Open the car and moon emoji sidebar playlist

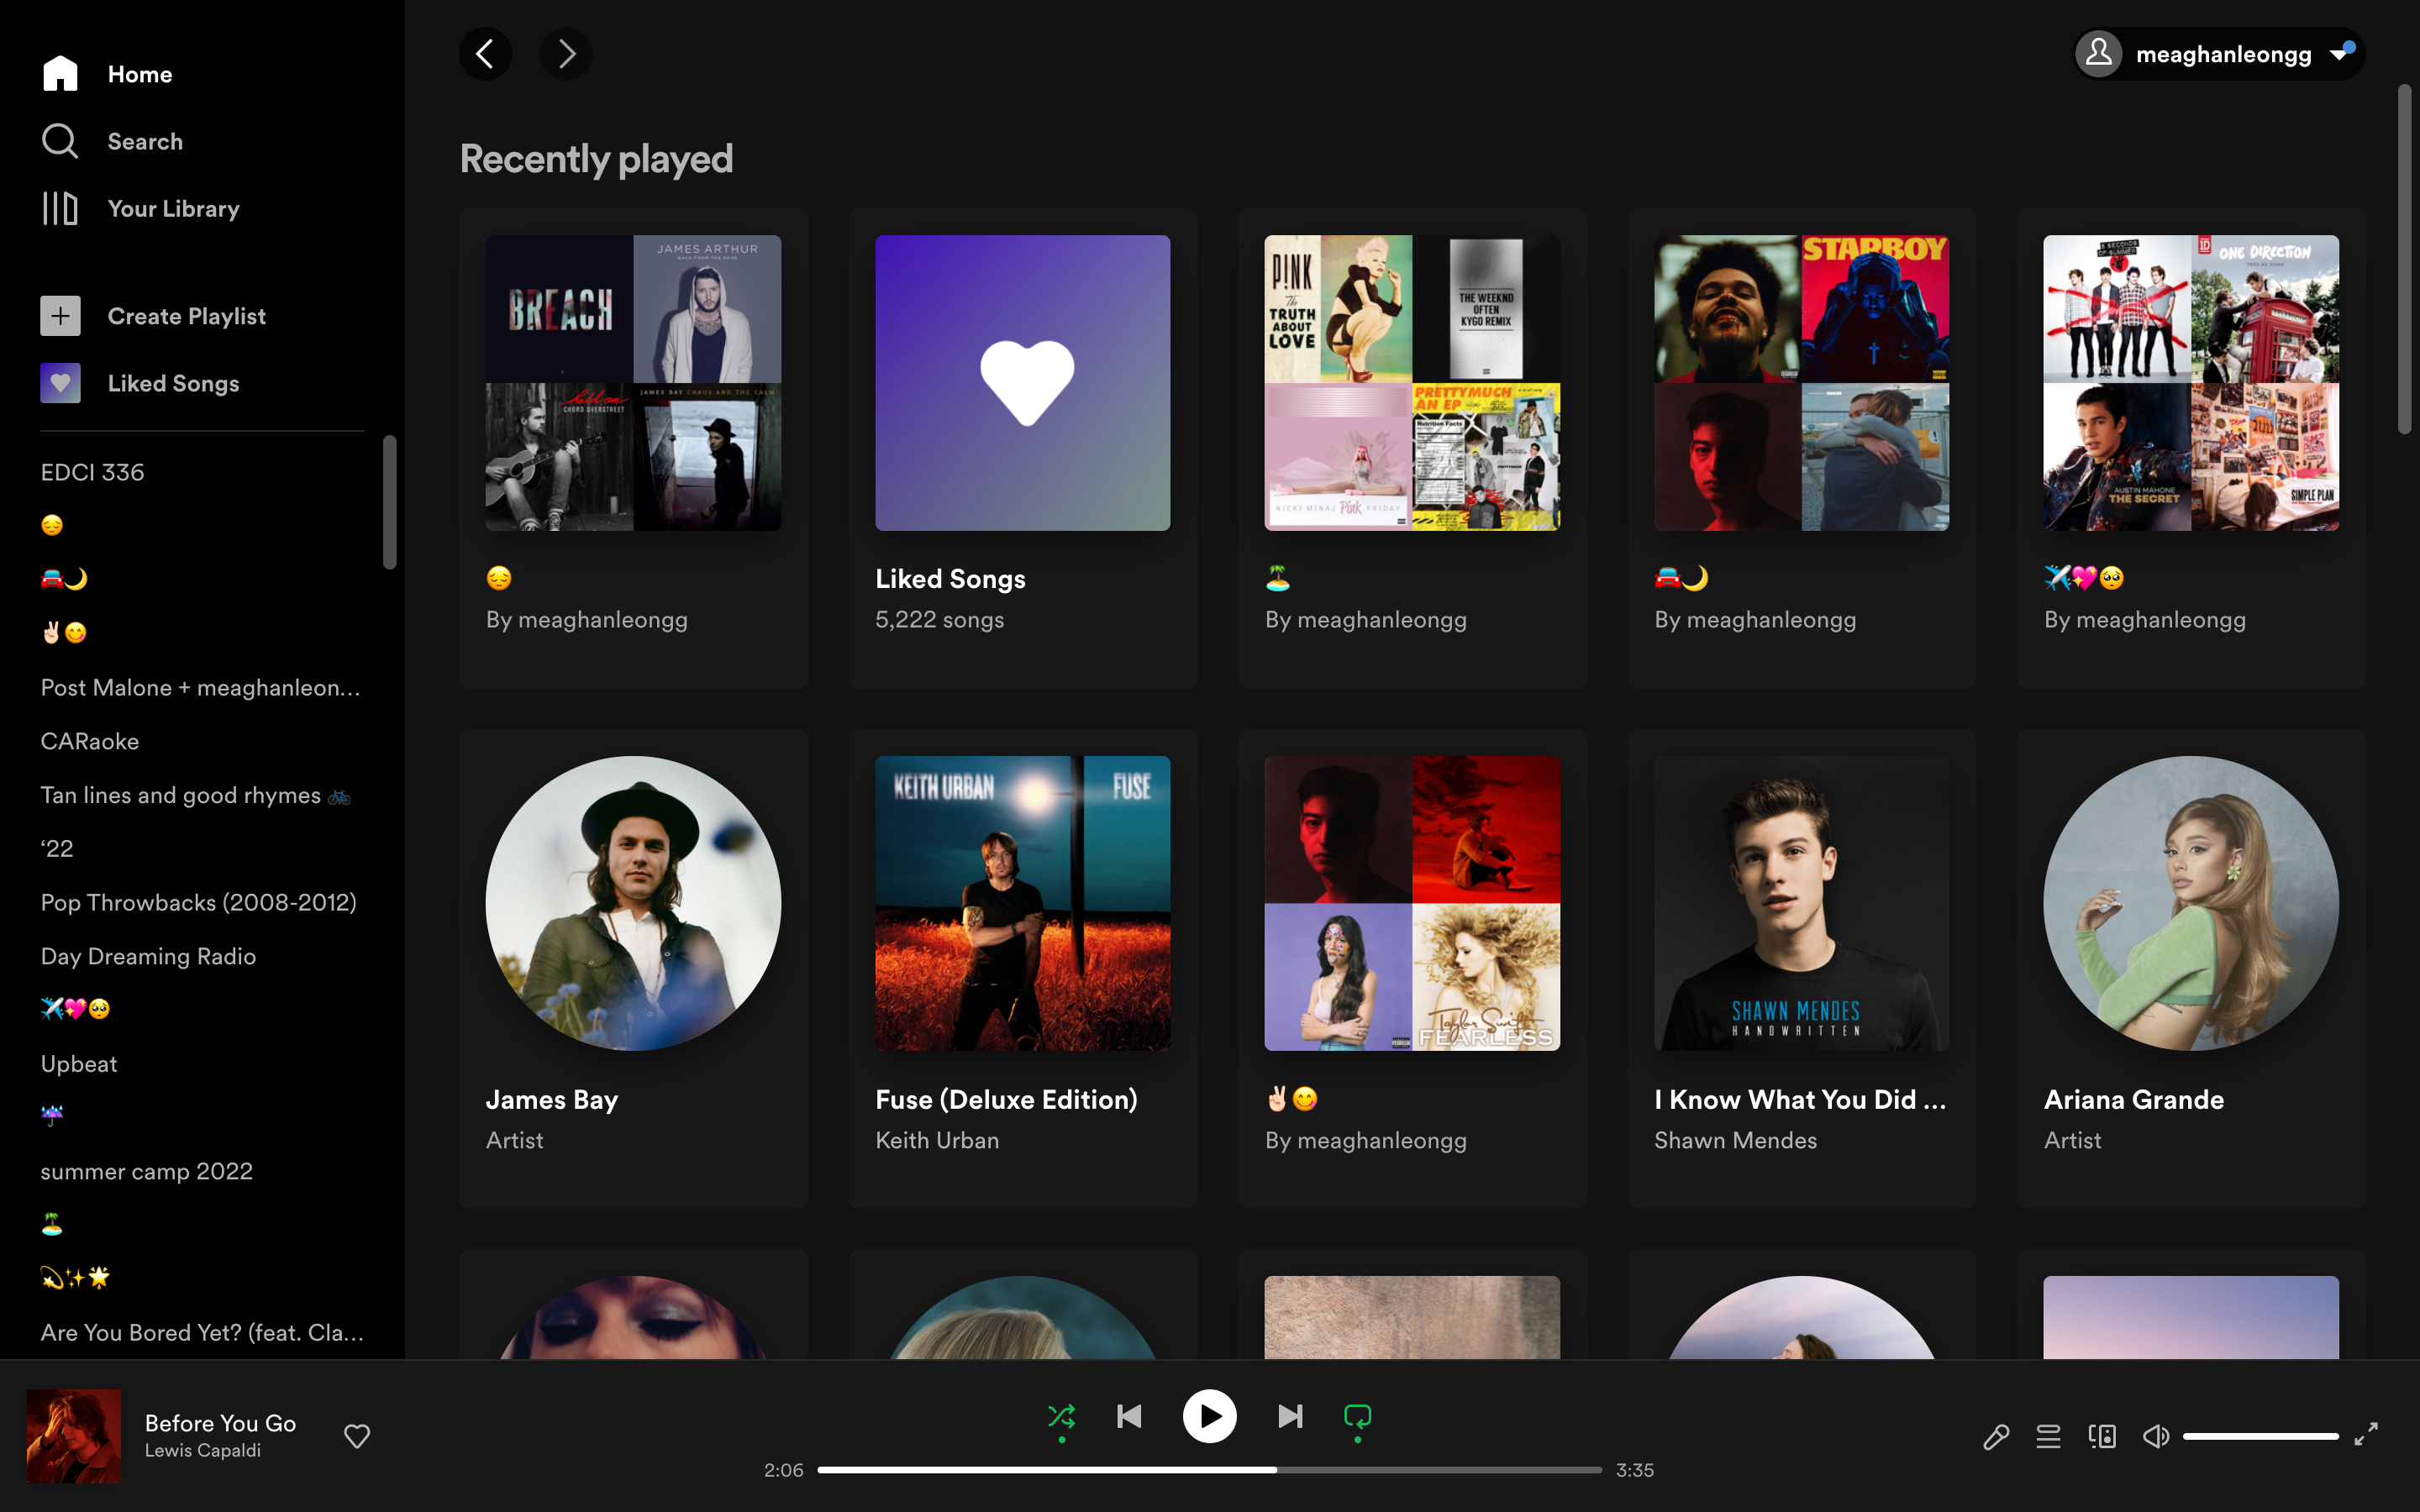click(x=64, y=579)
